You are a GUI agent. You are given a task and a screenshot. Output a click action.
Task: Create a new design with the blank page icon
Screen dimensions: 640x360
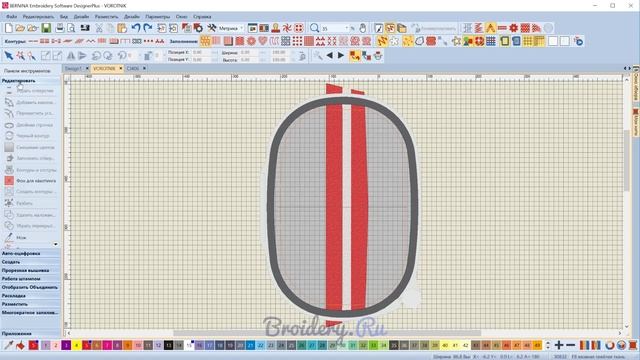point(9,28)
